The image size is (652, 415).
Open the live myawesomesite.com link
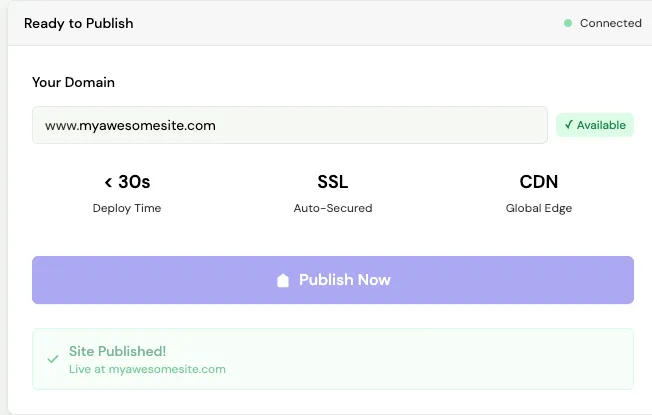(x=167, y=369)
